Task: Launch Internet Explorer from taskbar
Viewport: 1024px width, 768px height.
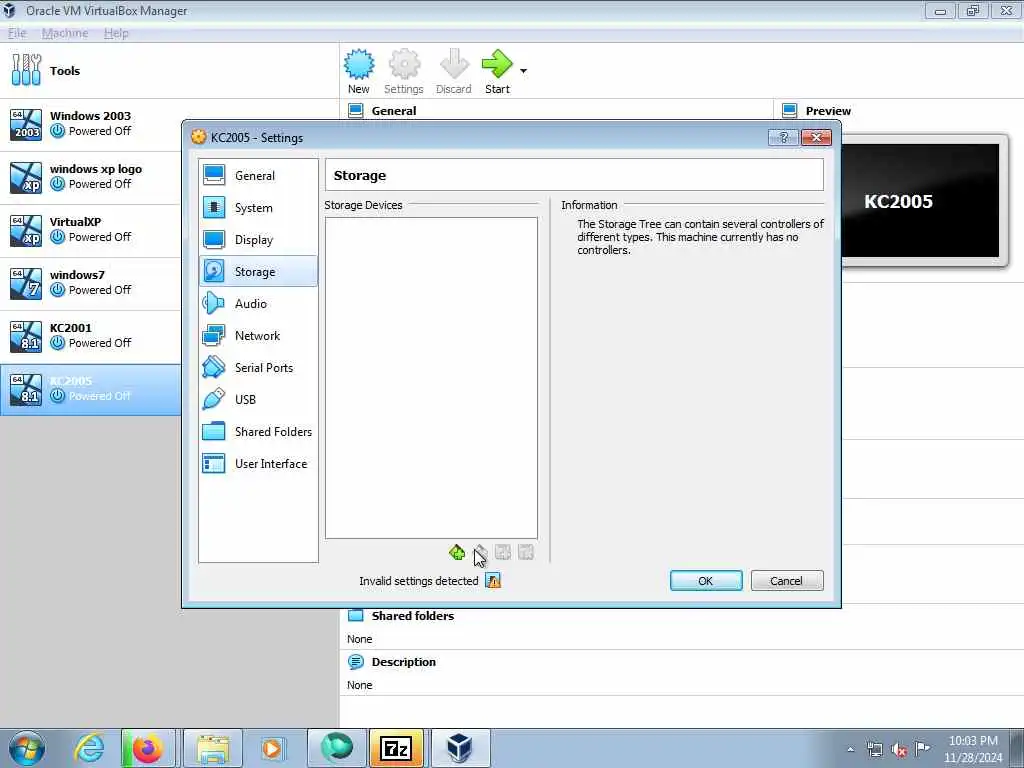Action: 89,748
